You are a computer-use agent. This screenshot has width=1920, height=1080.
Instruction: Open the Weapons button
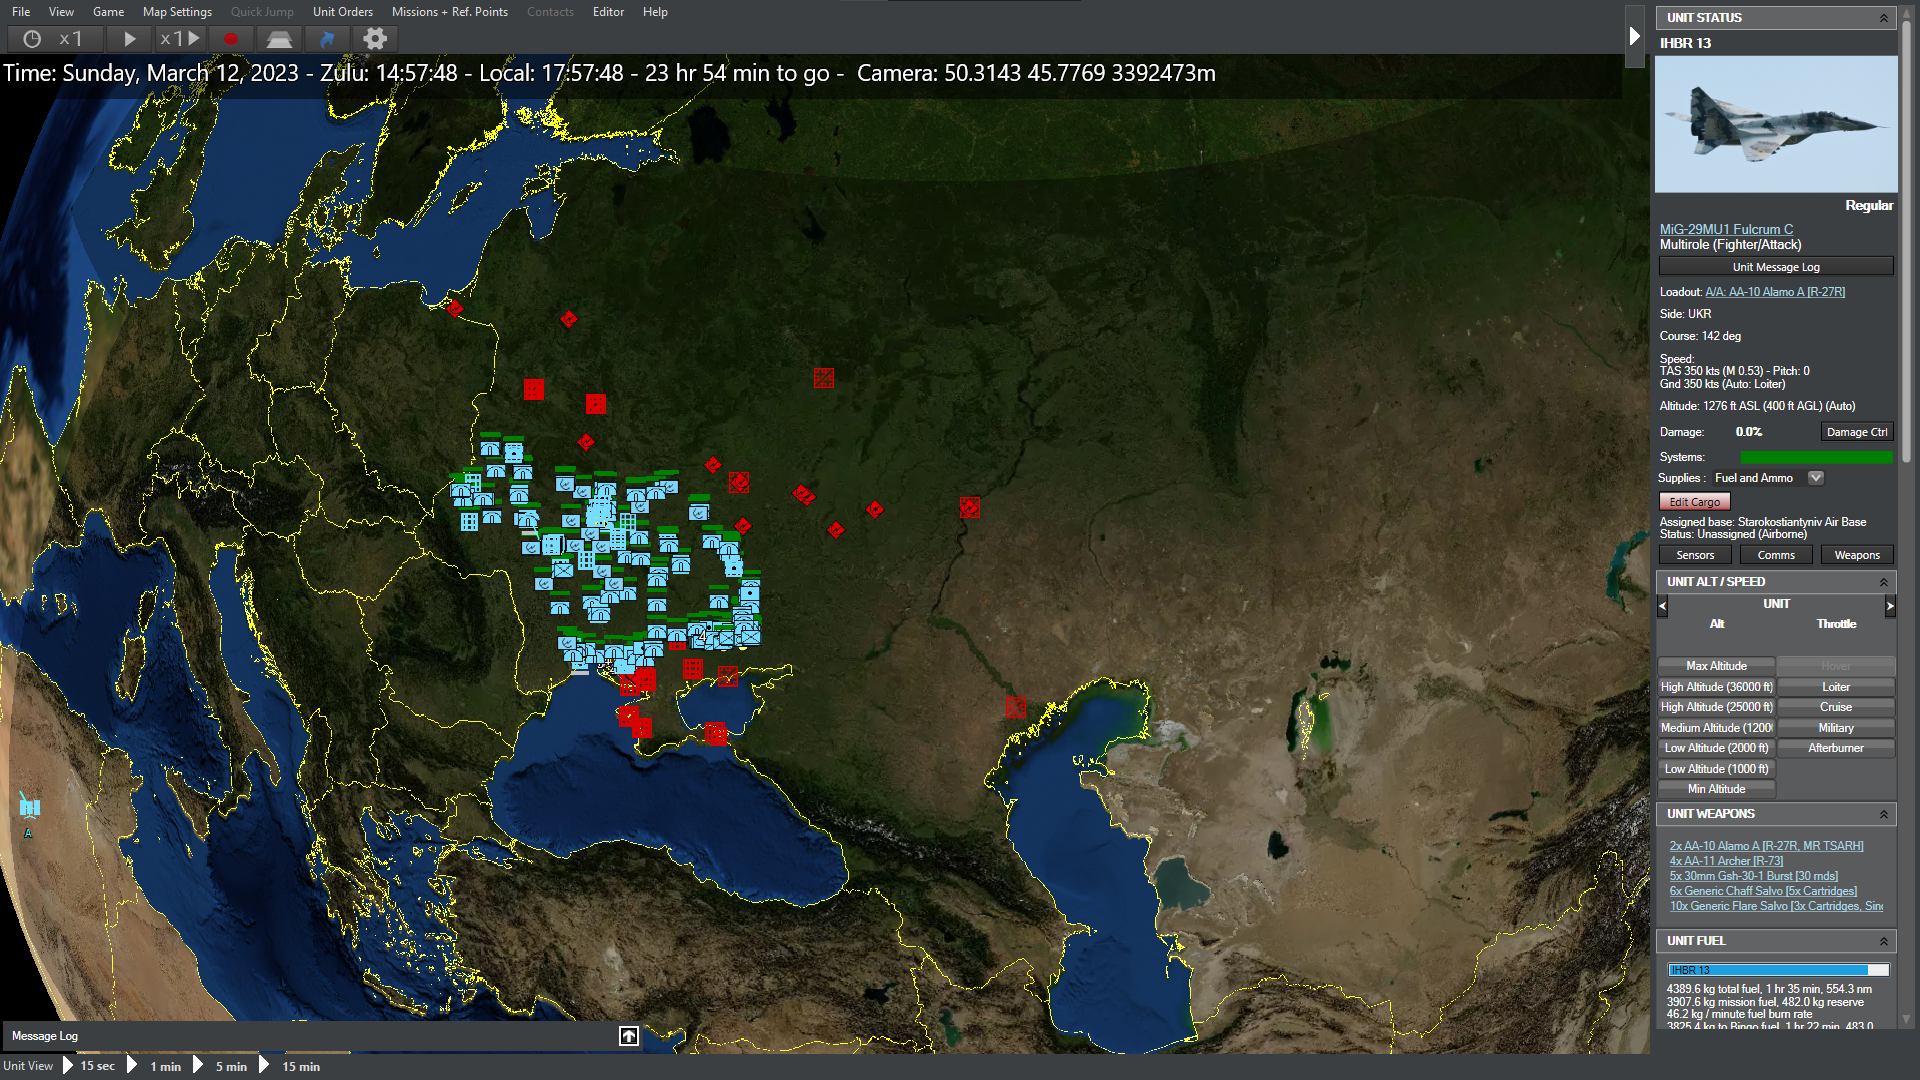click(1857, 555)
